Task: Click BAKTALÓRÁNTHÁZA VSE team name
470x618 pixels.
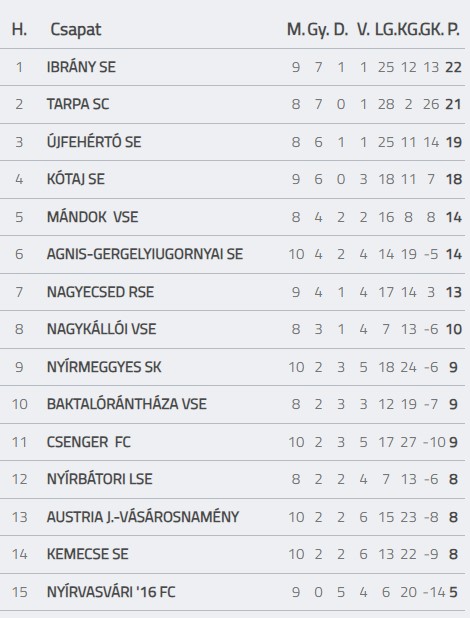Action: (x=127, y=404)
